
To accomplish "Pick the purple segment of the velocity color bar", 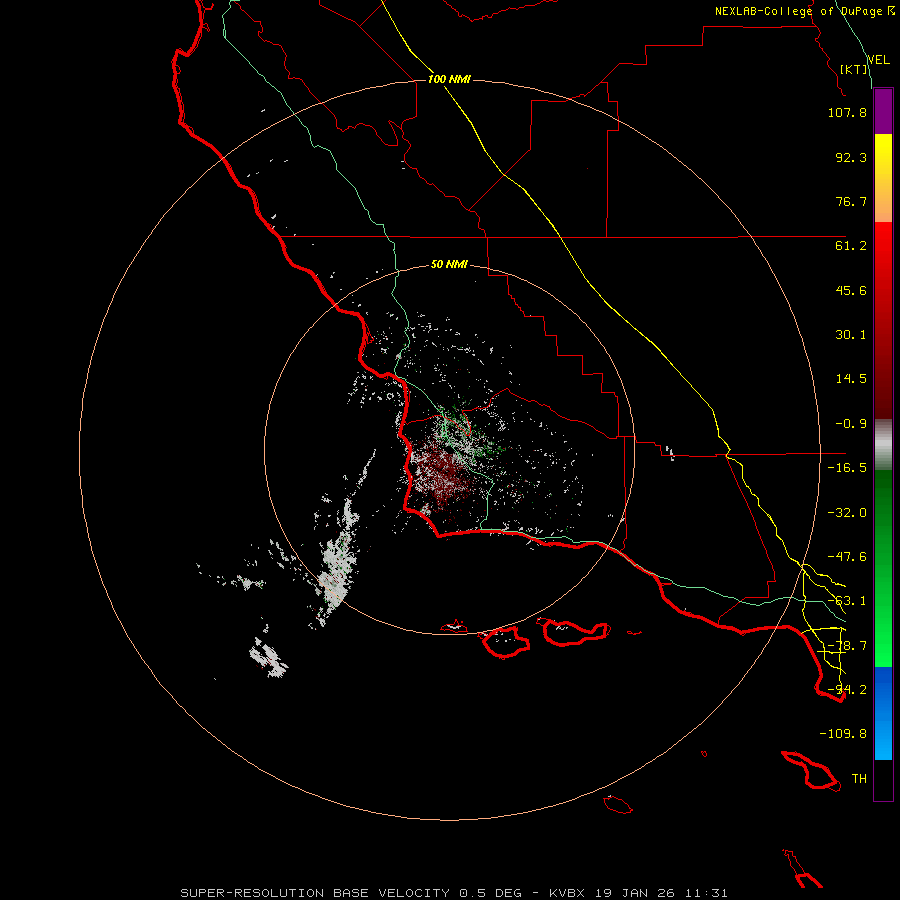I will [x=883, y=111].
